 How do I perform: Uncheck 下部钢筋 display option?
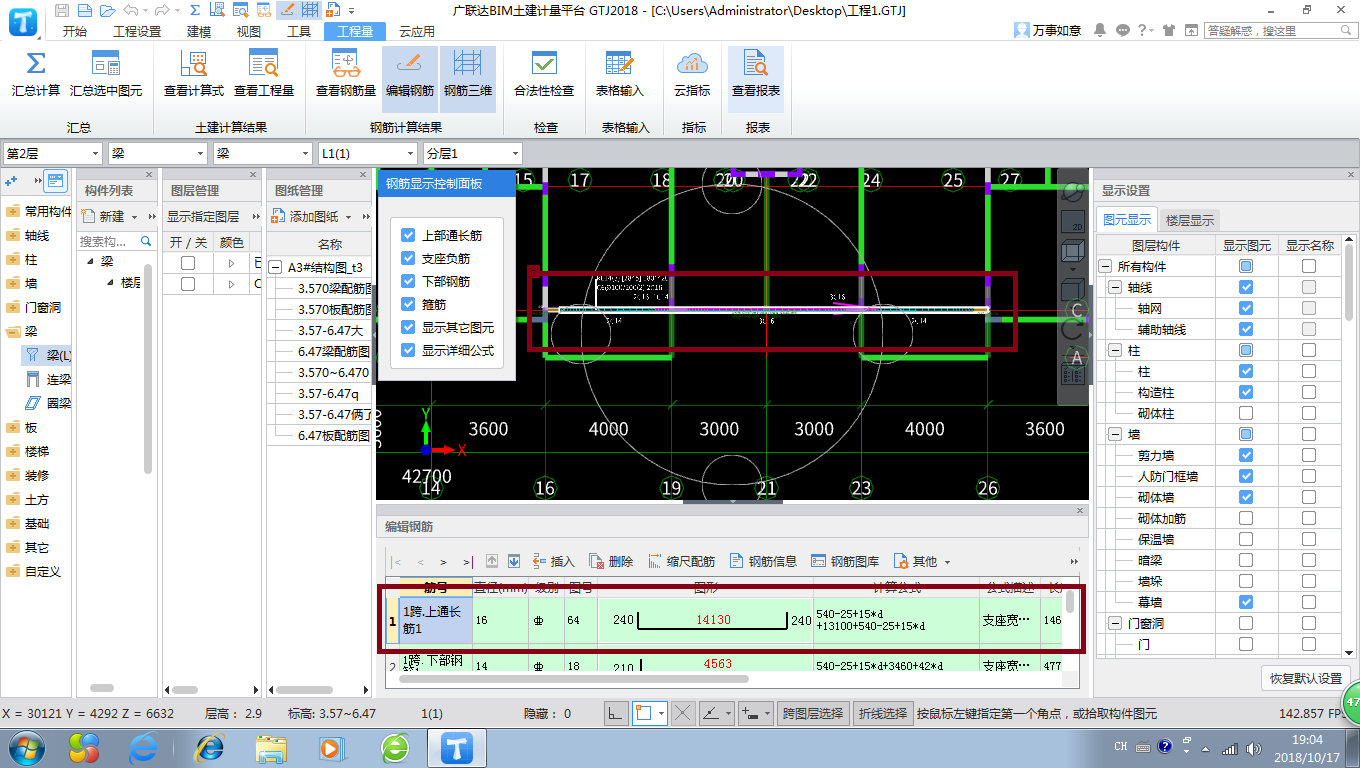pyautogui.click(x=408, y=281)
